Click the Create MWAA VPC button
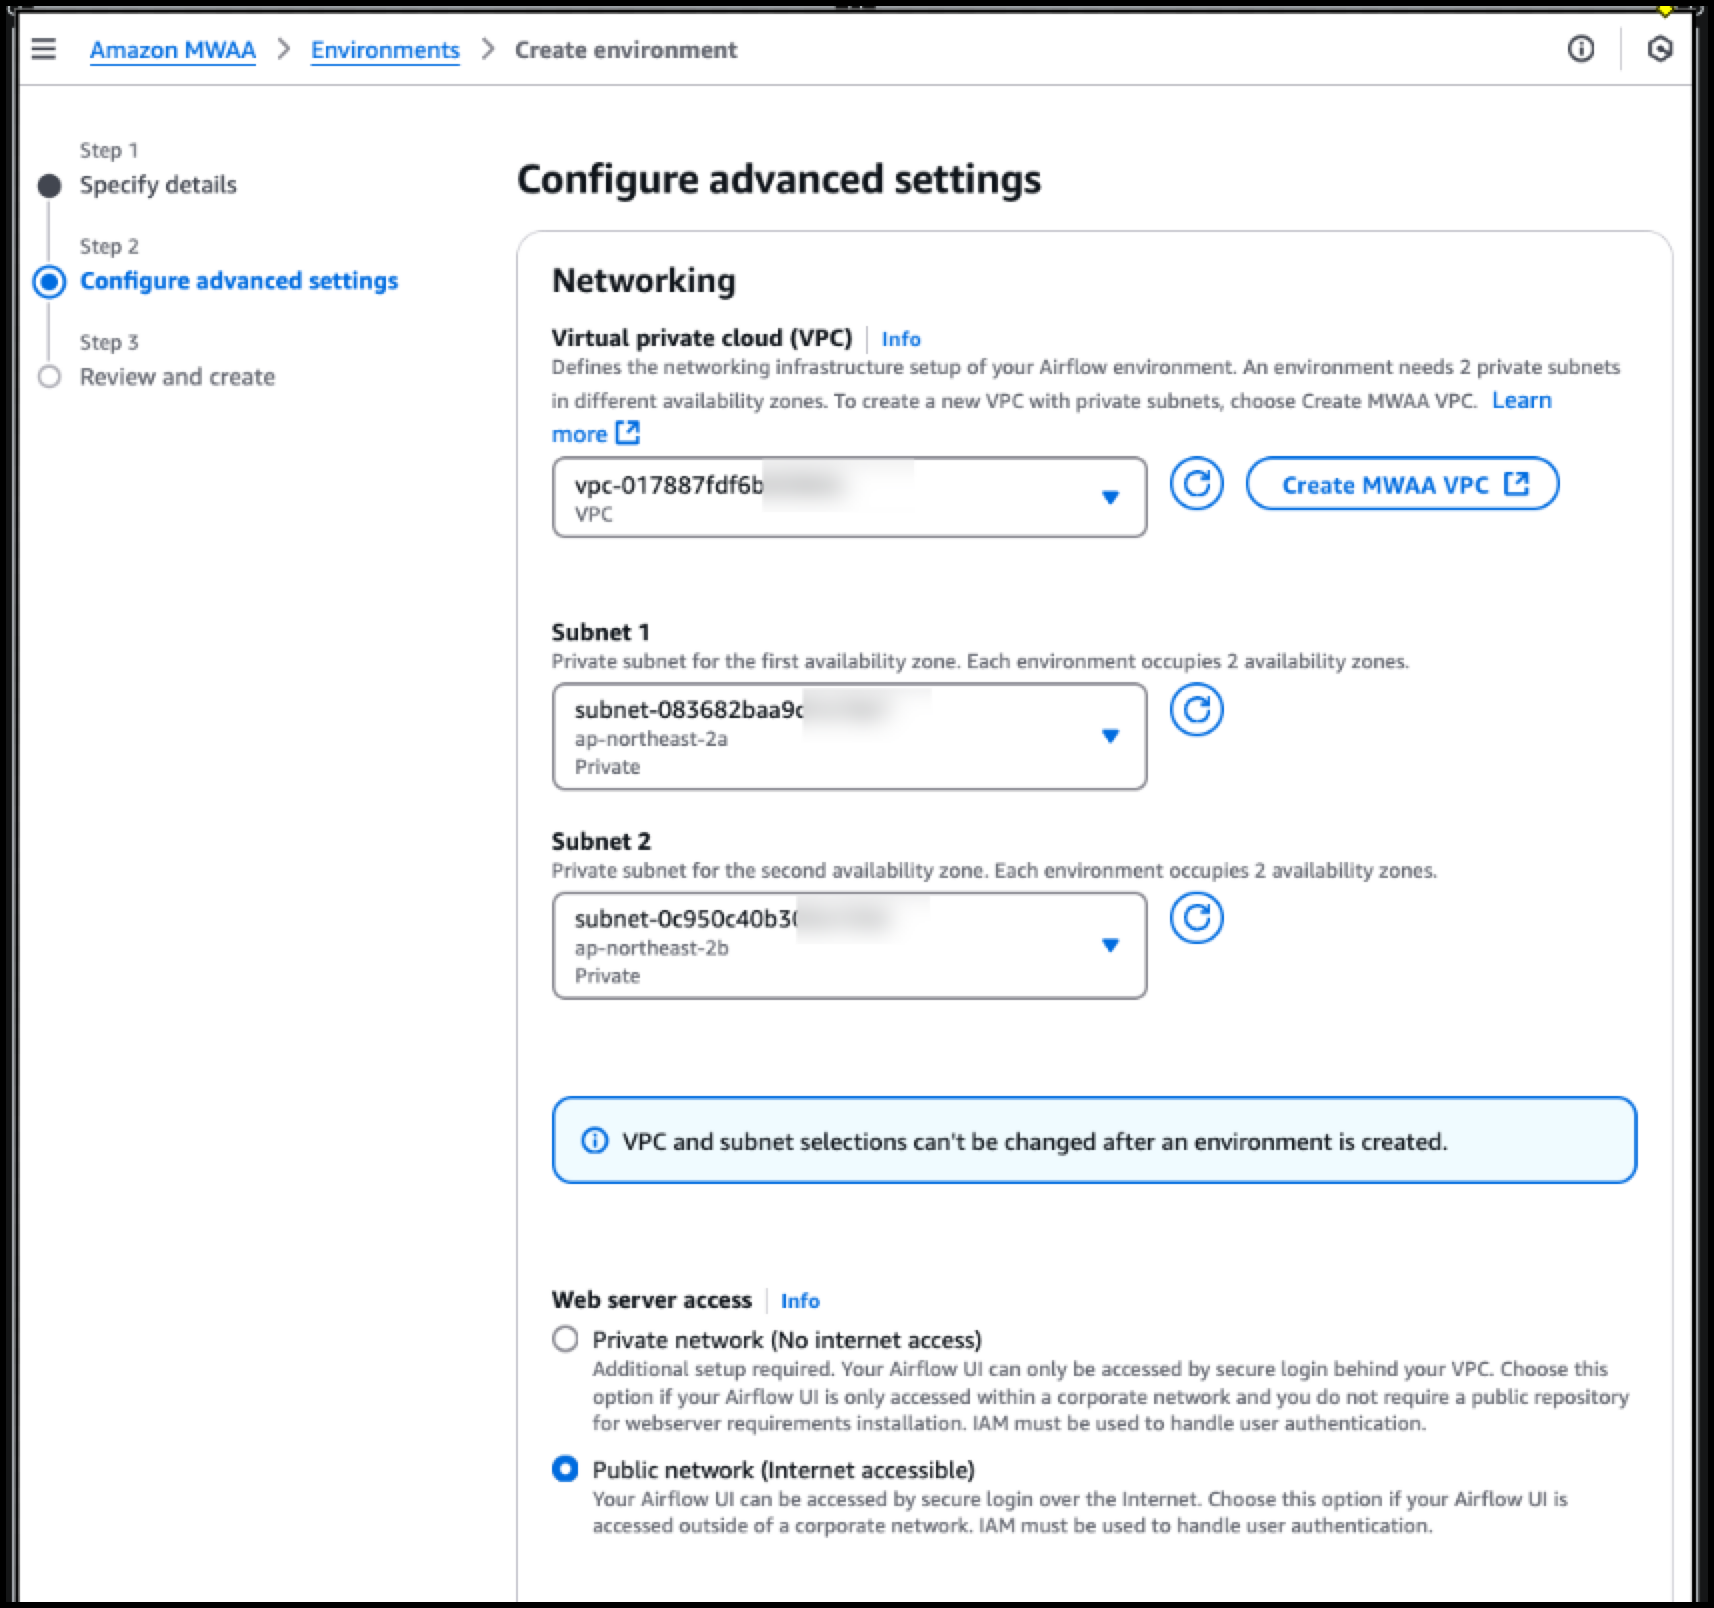The height and width of the screenshot is (1608, 1714). click(1402, 484)
